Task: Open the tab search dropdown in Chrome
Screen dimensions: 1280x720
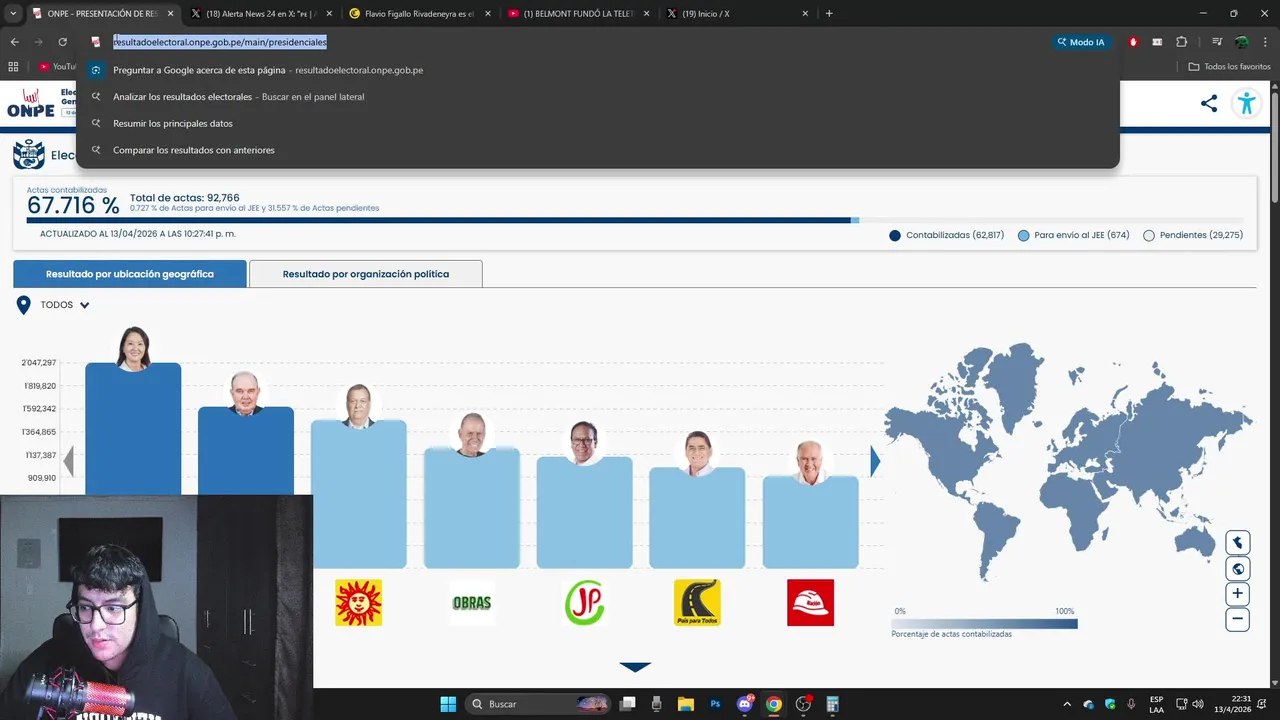Action: click(x=13, y=13)
